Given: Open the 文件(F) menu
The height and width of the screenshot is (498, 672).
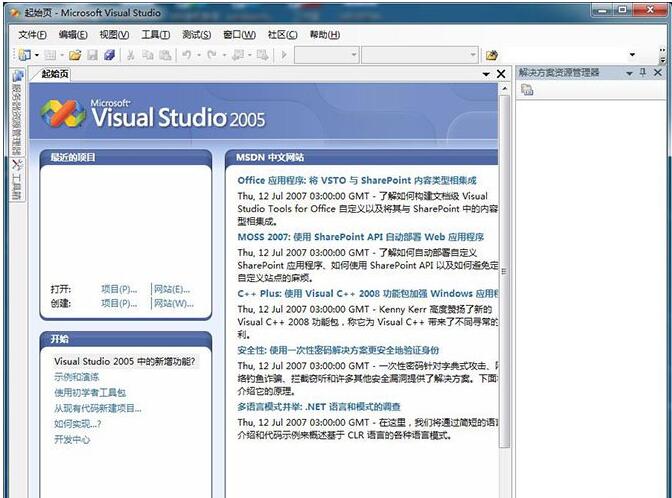Looking at the screenshot, I should (33, 35).
